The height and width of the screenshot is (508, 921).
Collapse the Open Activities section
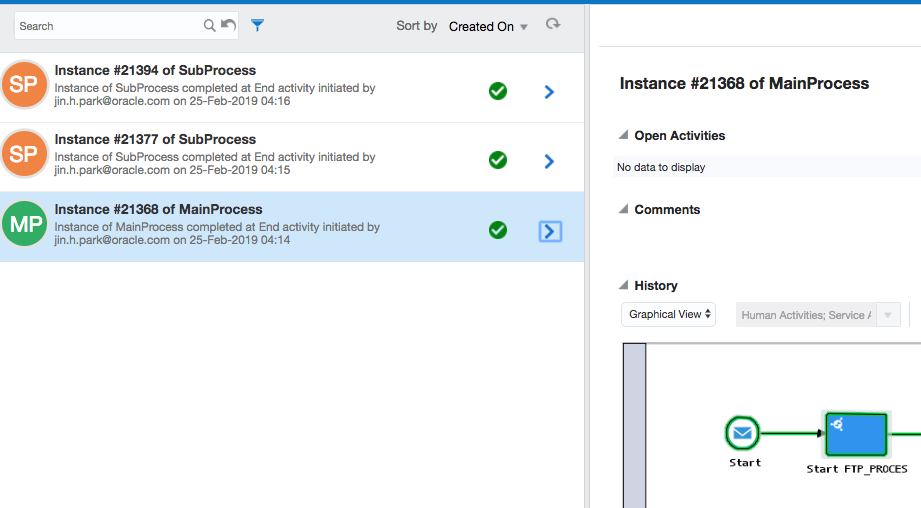click(623, 136)
